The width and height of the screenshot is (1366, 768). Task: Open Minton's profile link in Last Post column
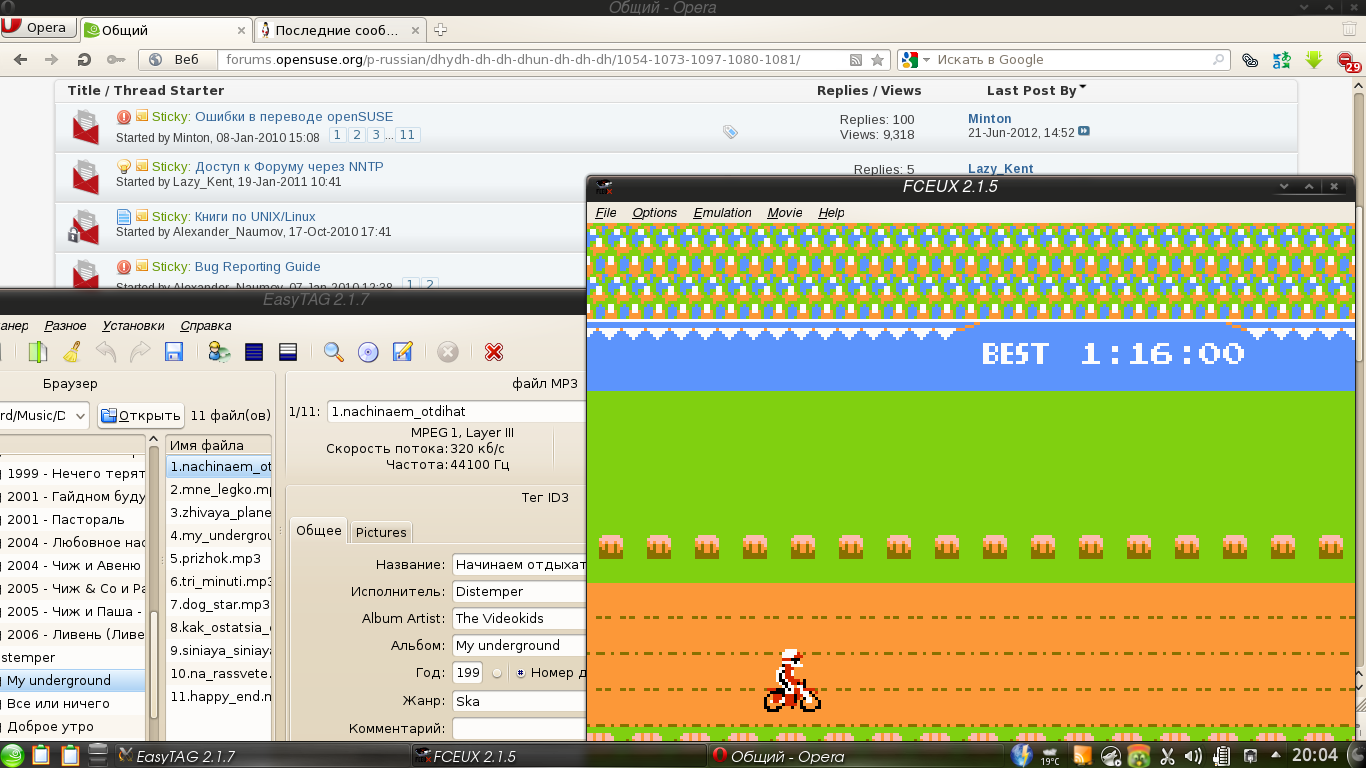[990, 118]
